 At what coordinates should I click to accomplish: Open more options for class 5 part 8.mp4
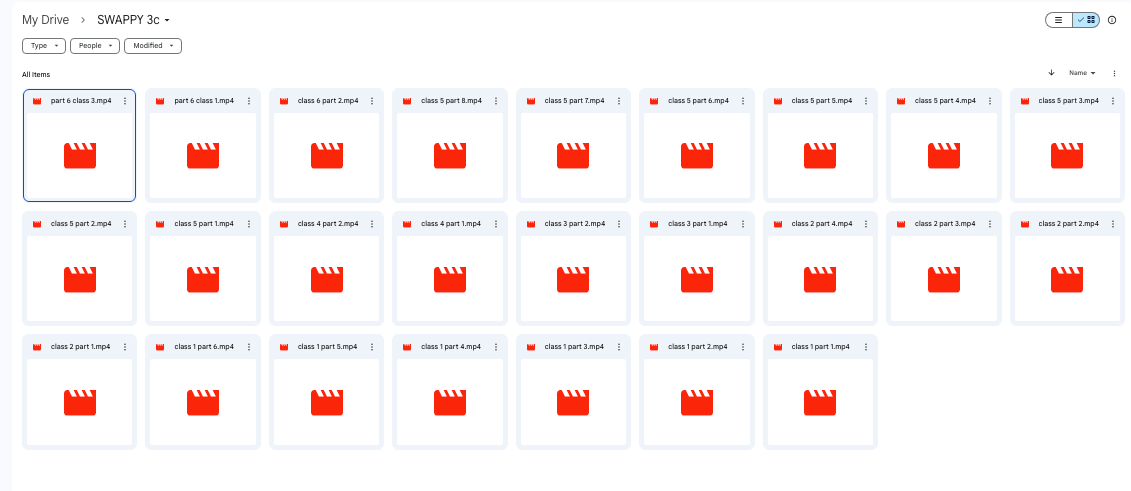(x=495, y=101)
